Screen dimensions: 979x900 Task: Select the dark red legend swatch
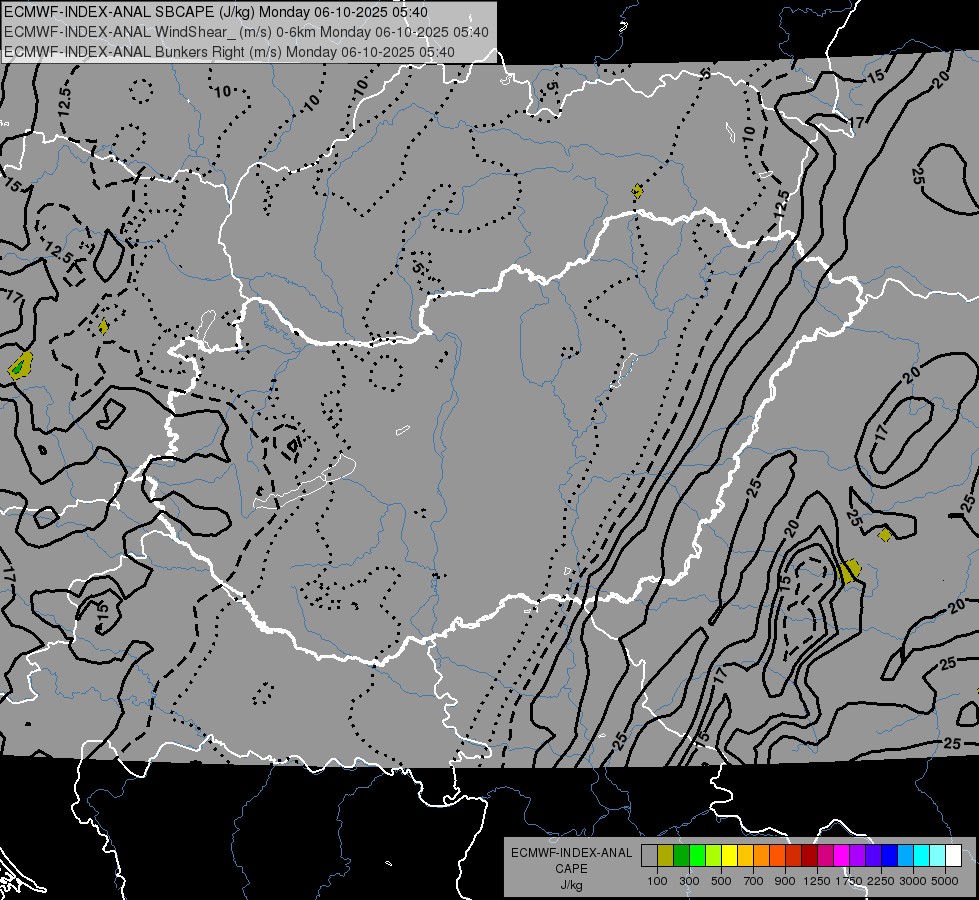pyautogui.click(x=809, y=855)
